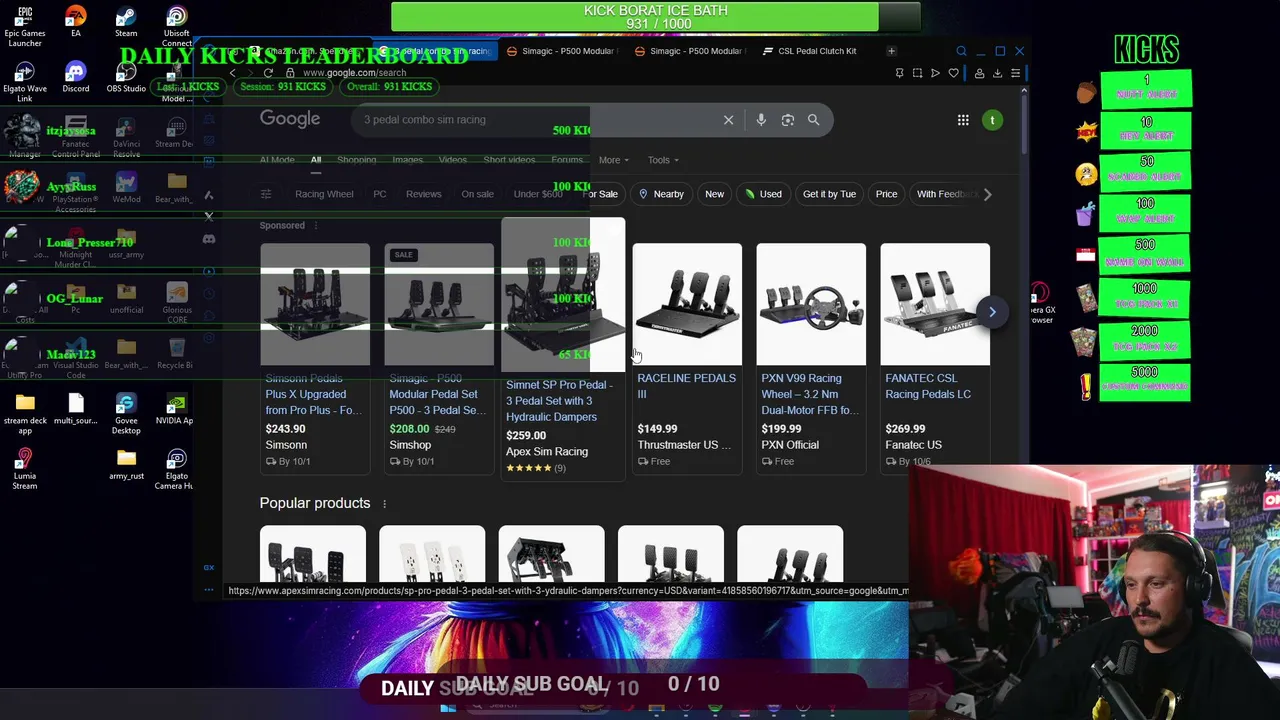Click into the Google search text field
This screenshot has height=720, width=1280.
(x=535, y=120)
